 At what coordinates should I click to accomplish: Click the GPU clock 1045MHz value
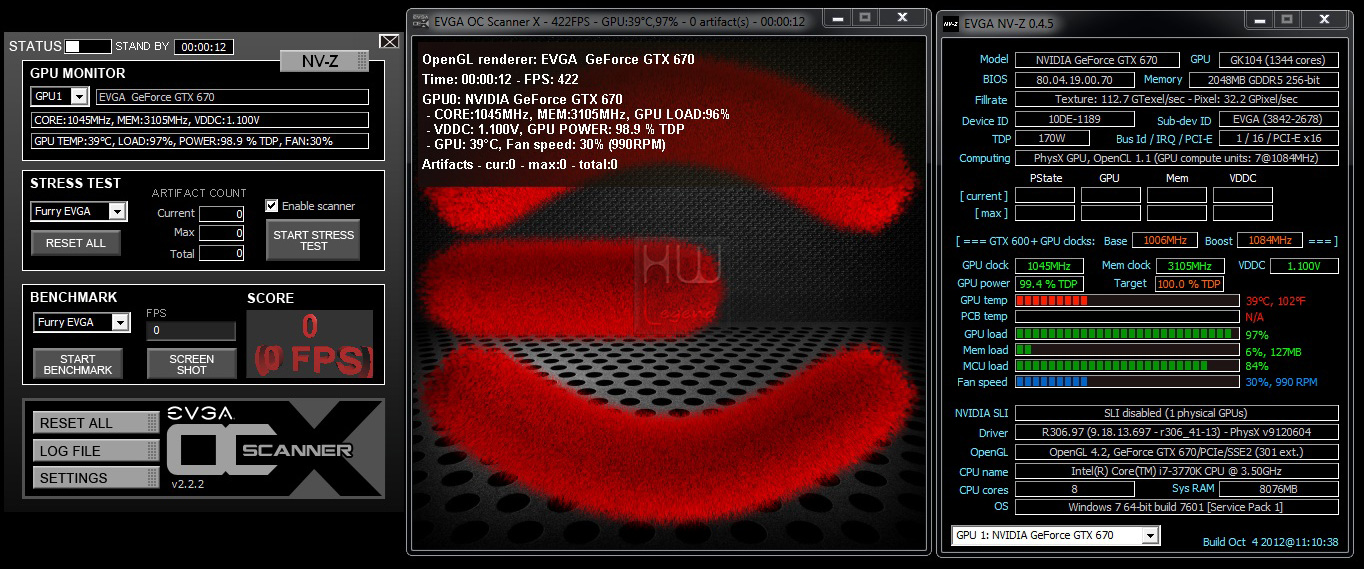[1049, 266]
